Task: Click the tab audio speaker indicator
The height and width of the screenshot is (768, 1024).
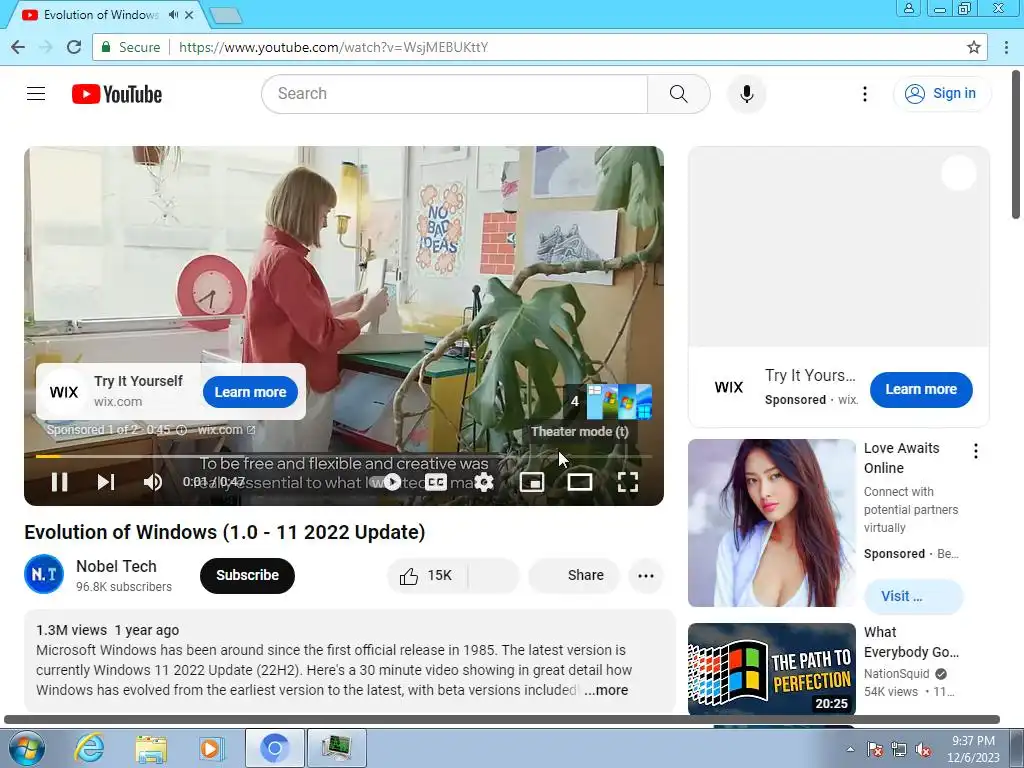Action: 173,14
